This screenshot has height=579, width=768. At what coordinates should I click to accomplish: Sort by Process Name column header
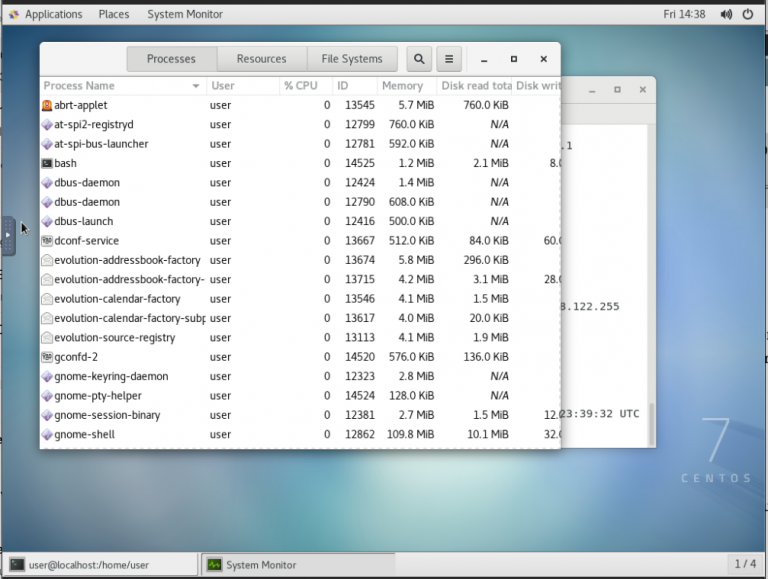[x=122, y=86]
